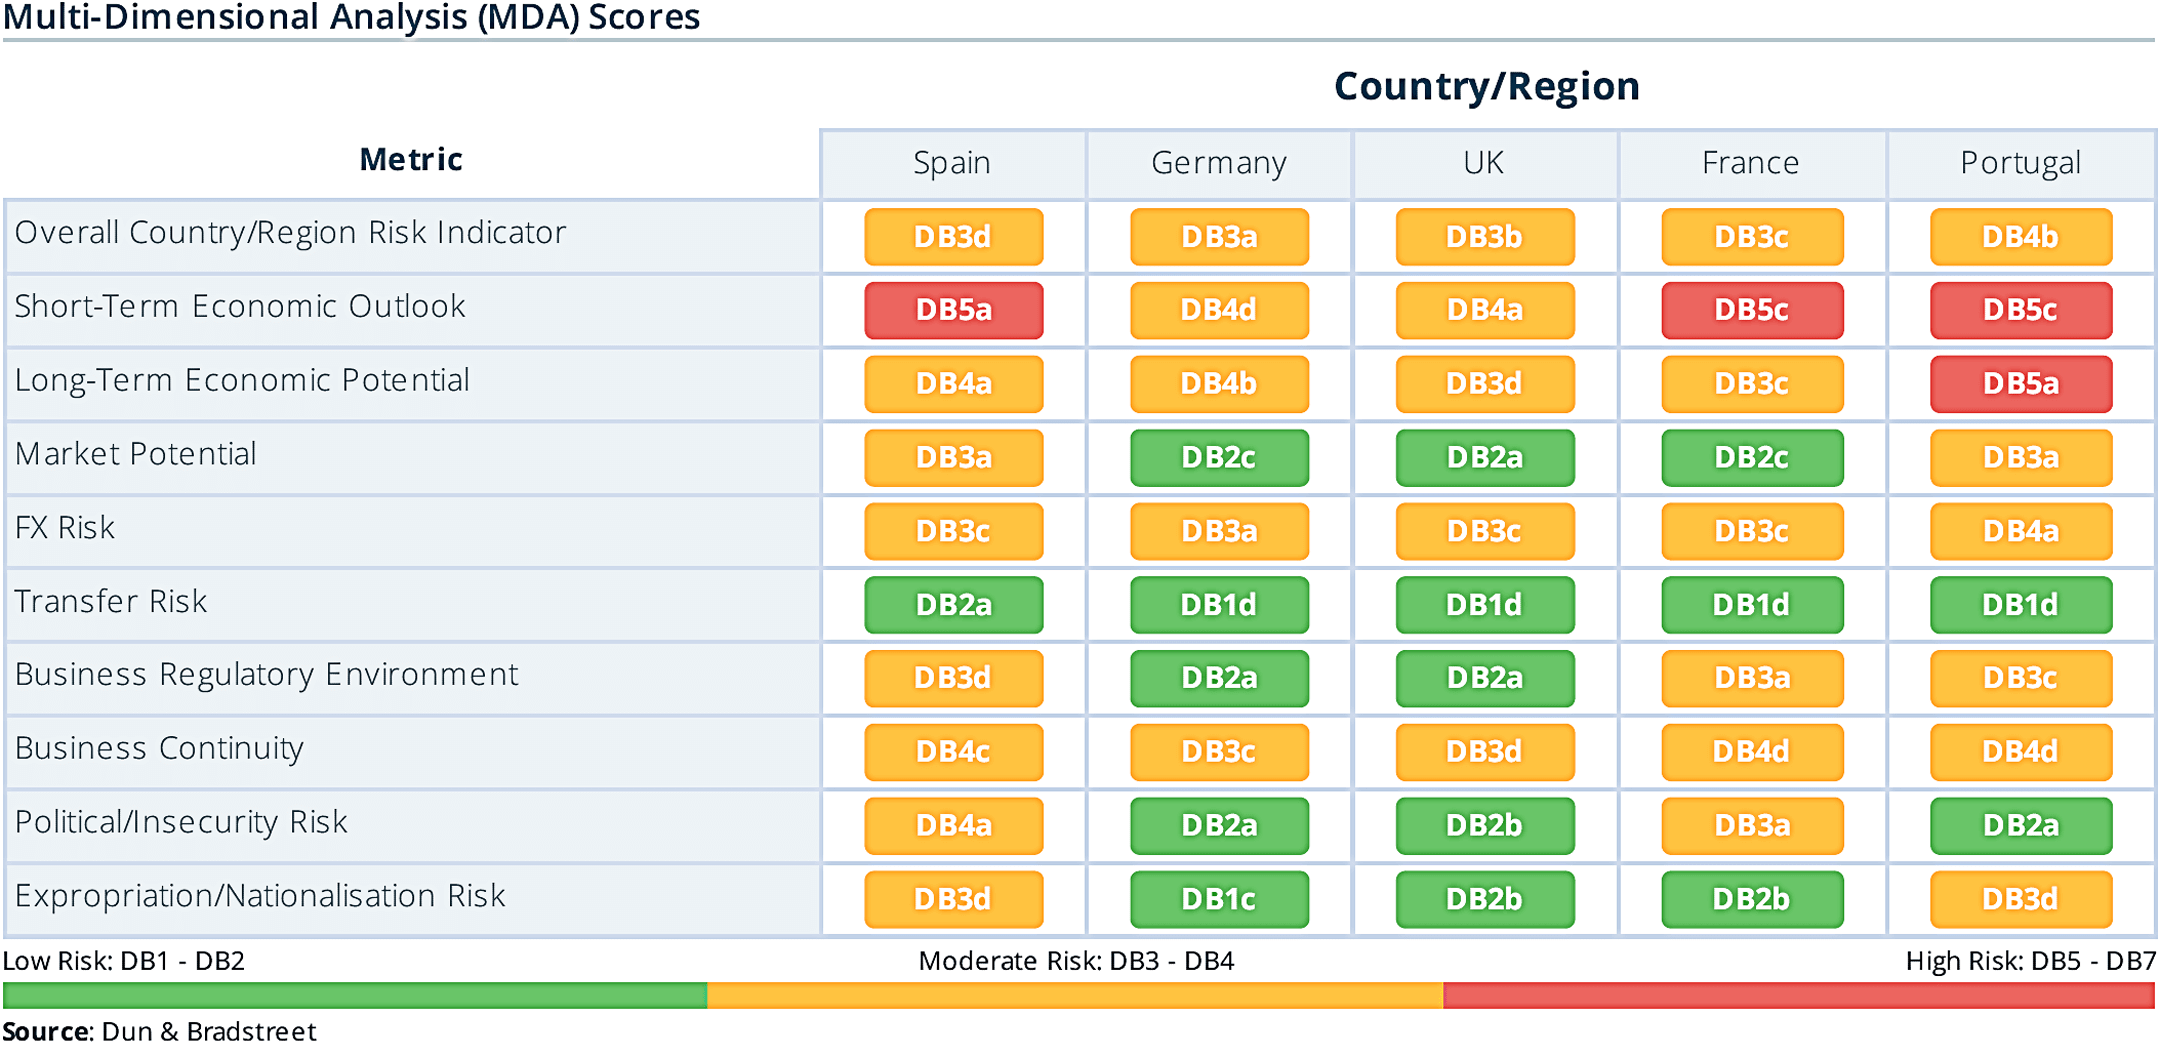The width and height of the screenshot is (2160, 1057).
Task: Click UK's Political/Insecurity Risk badge DB2b
Action: 1485,826
